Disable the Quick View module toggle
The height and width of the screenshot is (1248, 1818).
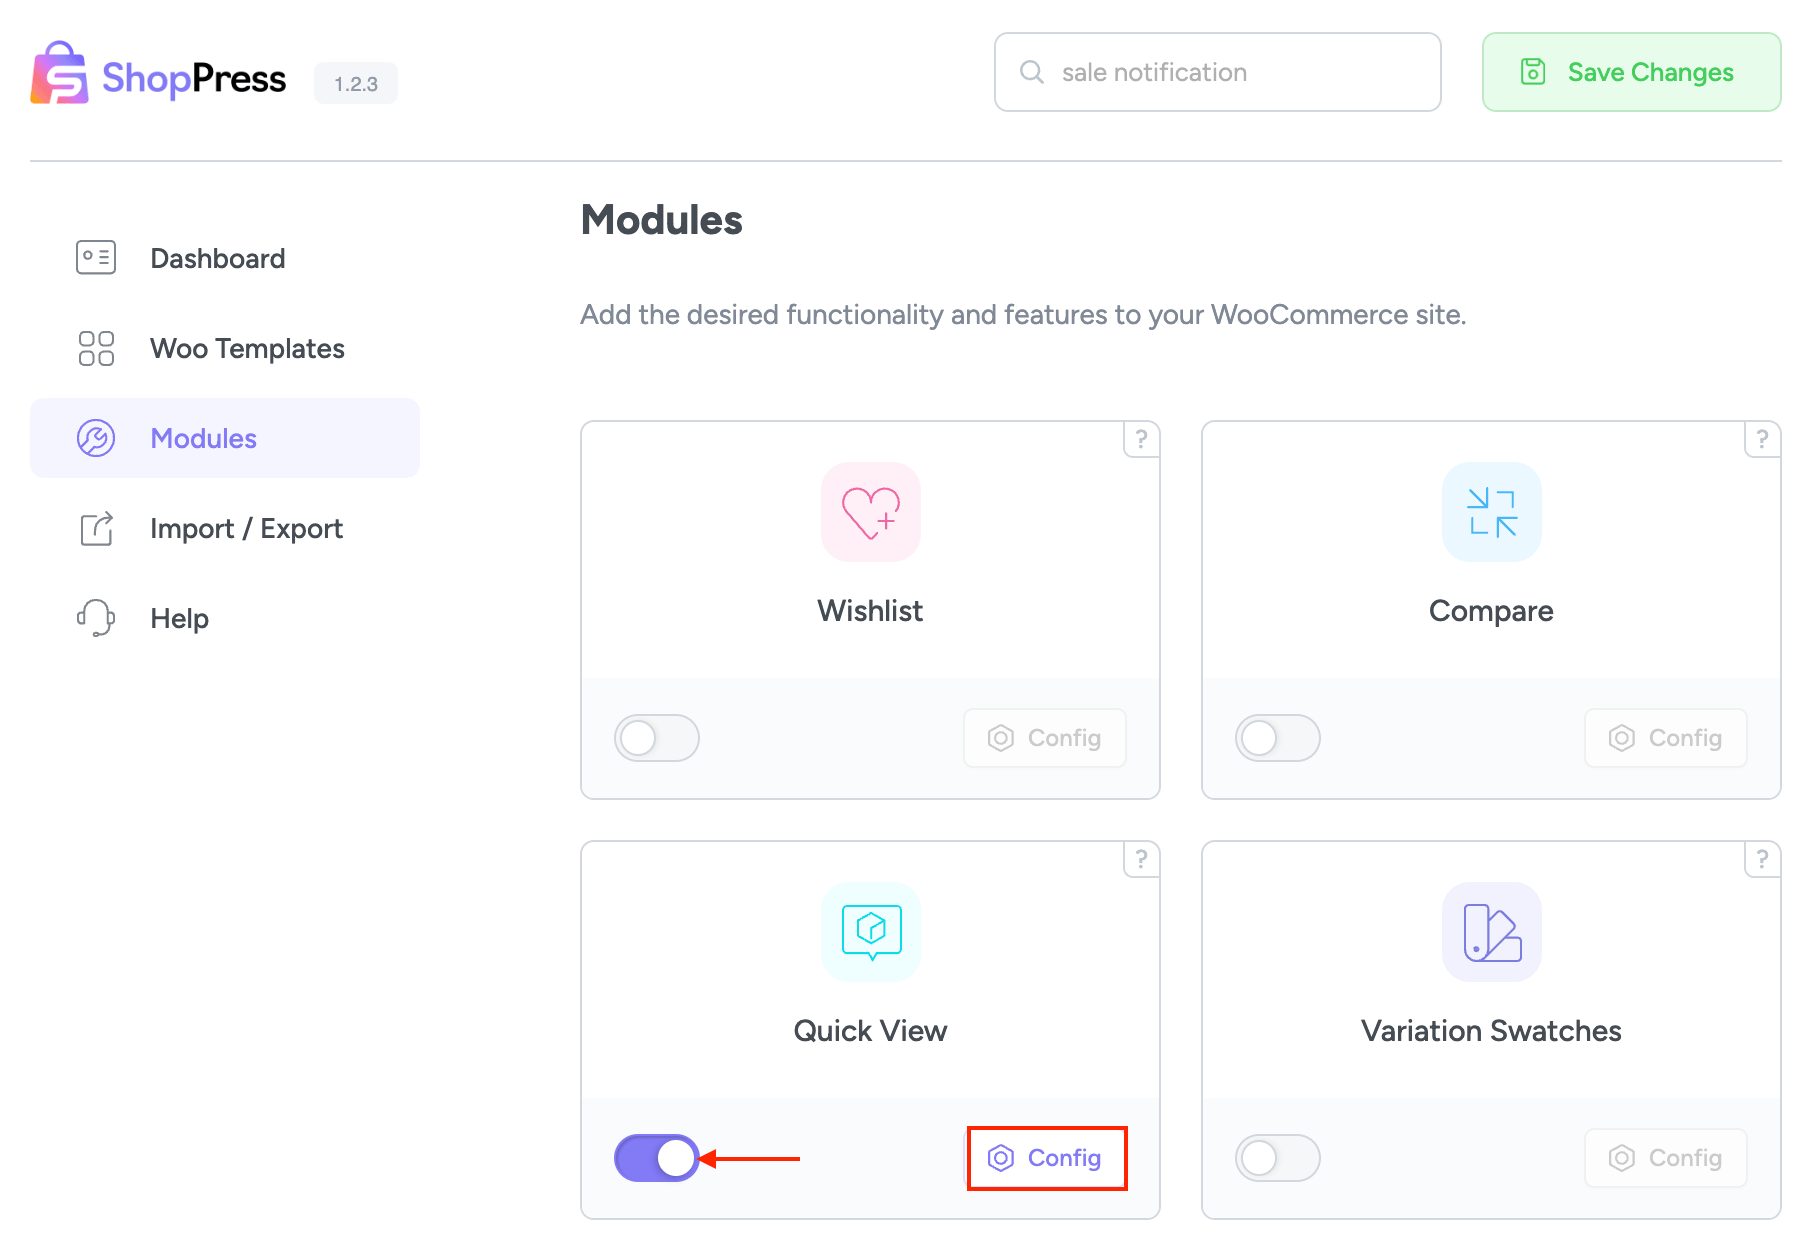(x=656, y=1158)
